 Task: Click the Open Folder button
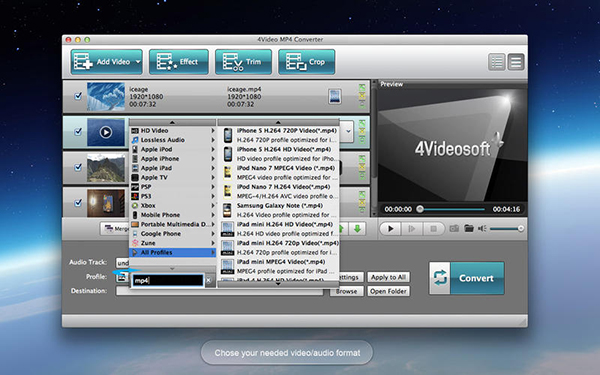point(388,291)
